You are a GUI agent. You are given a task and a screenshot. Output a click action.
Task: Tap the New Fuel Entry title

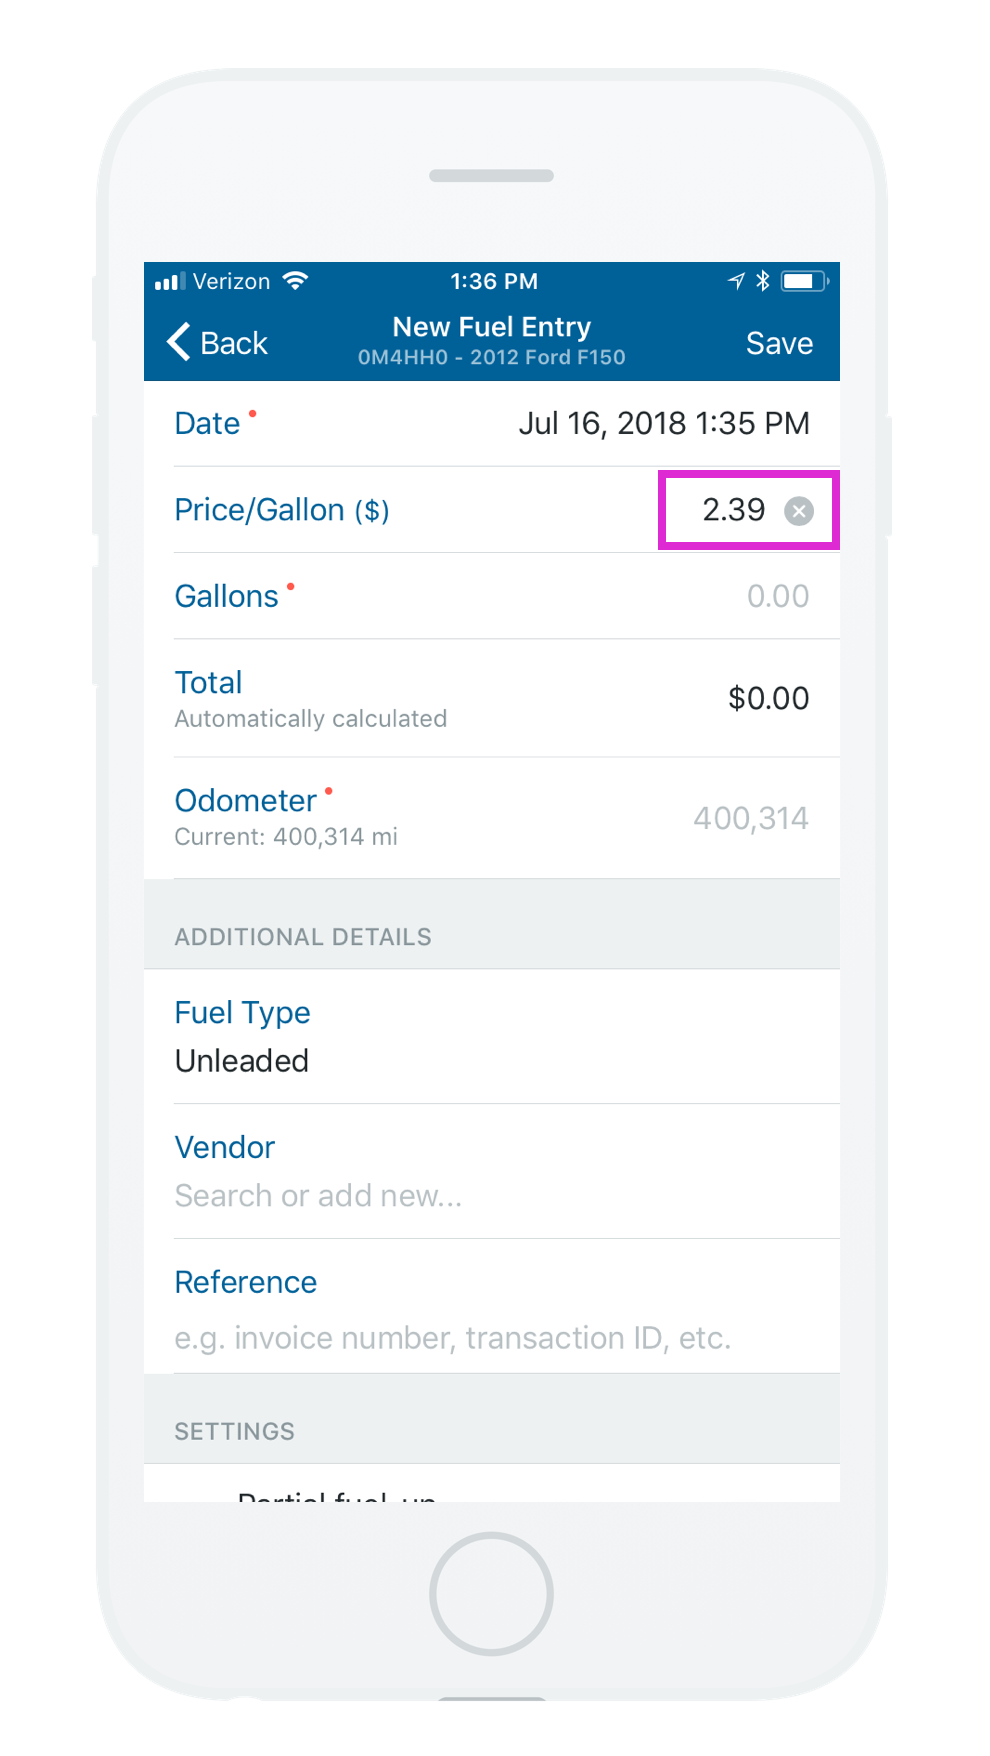pos(491,327)
